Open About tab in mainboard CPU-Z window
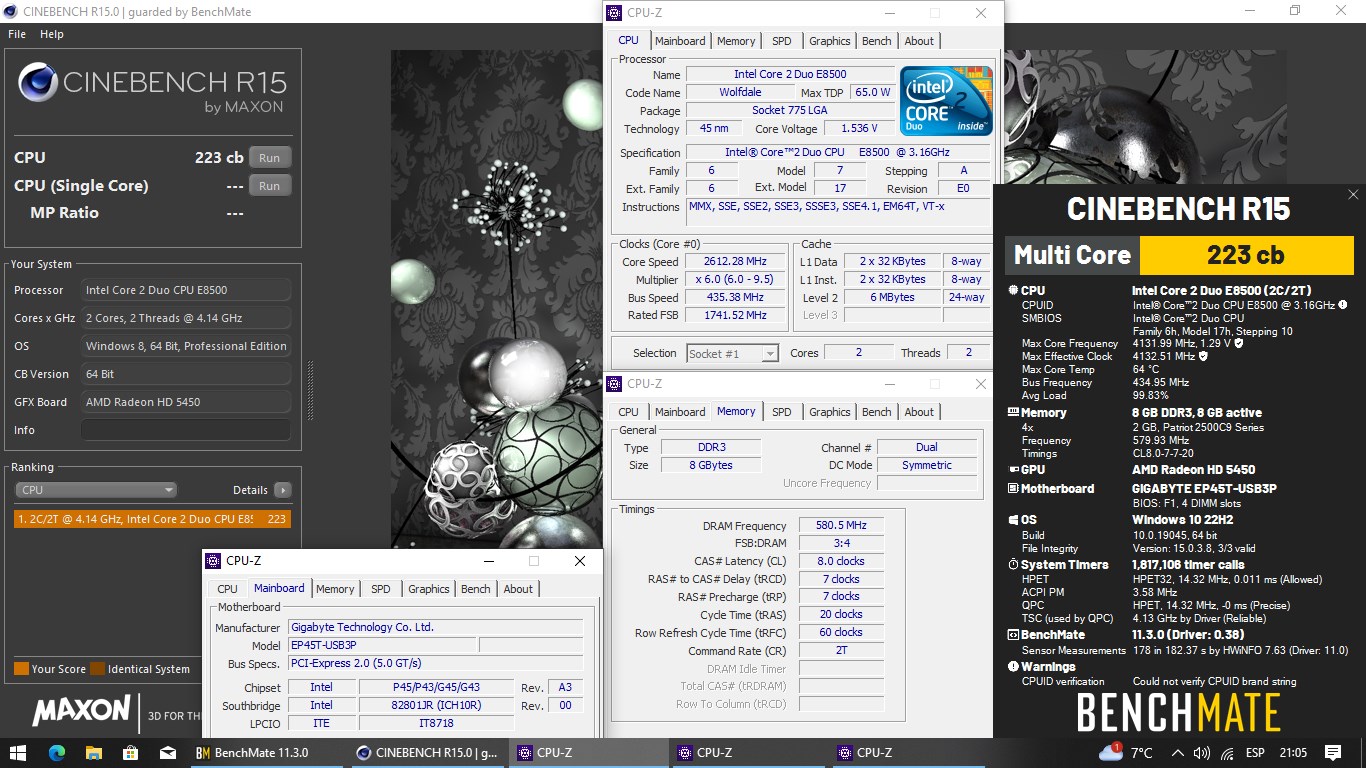This screenshot has height=768, width=1366. click(518, 589)
